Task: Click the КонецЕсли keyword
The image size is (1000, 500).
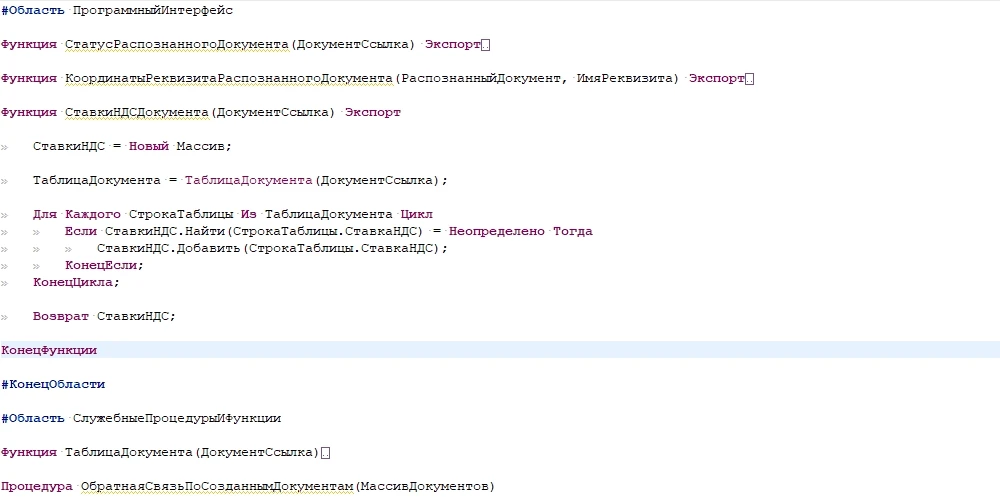Action: pos(101,265)
